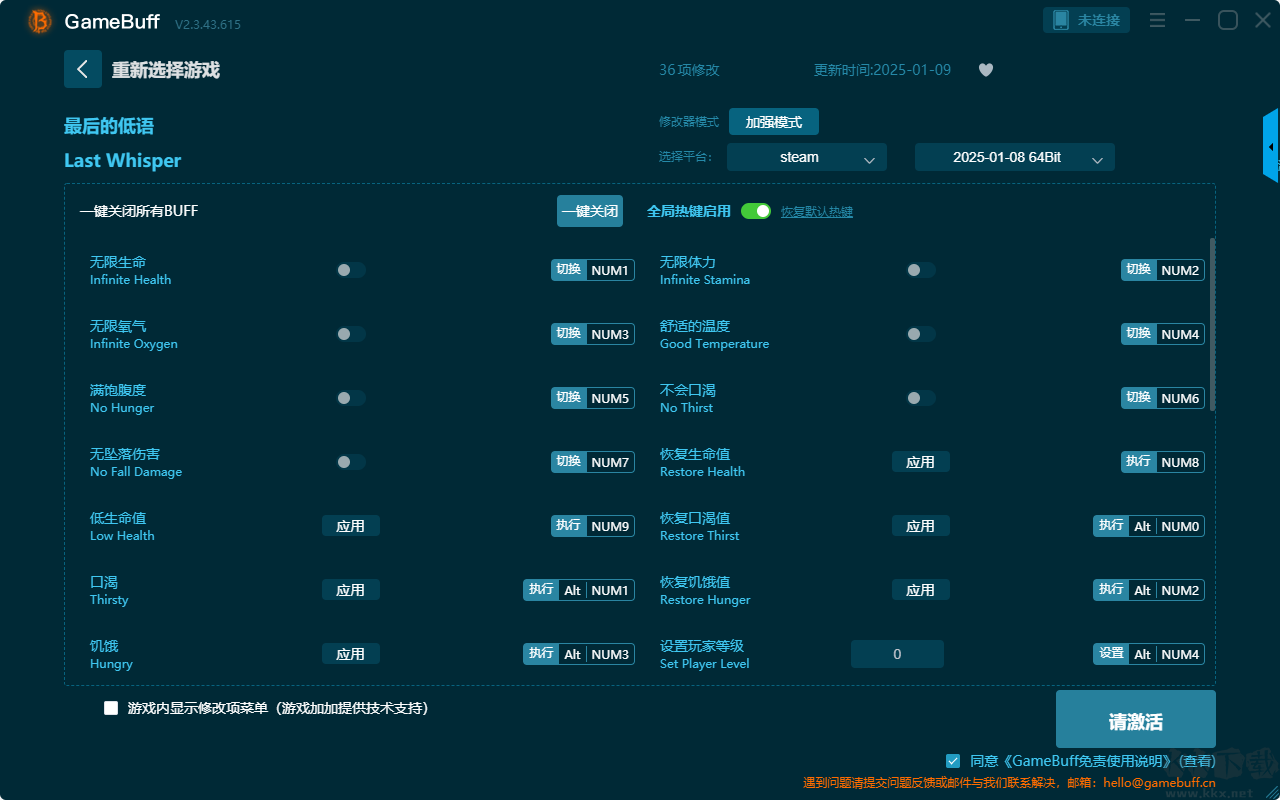Apply Restore Hunger with 应用 button

coord(921,590)
